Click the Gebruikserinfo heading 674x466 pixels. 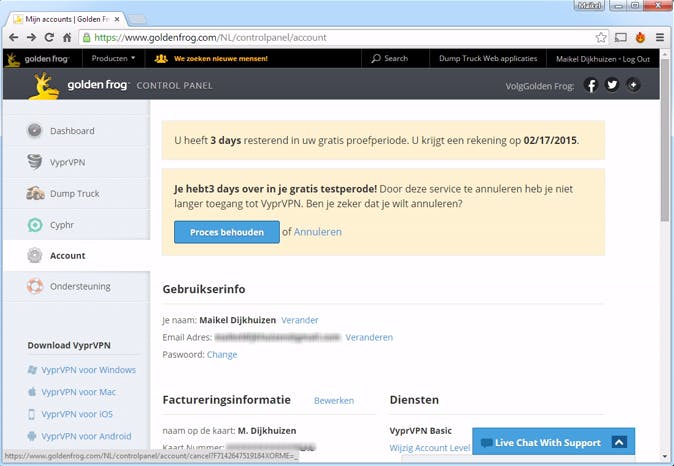(x=204, y=289)
